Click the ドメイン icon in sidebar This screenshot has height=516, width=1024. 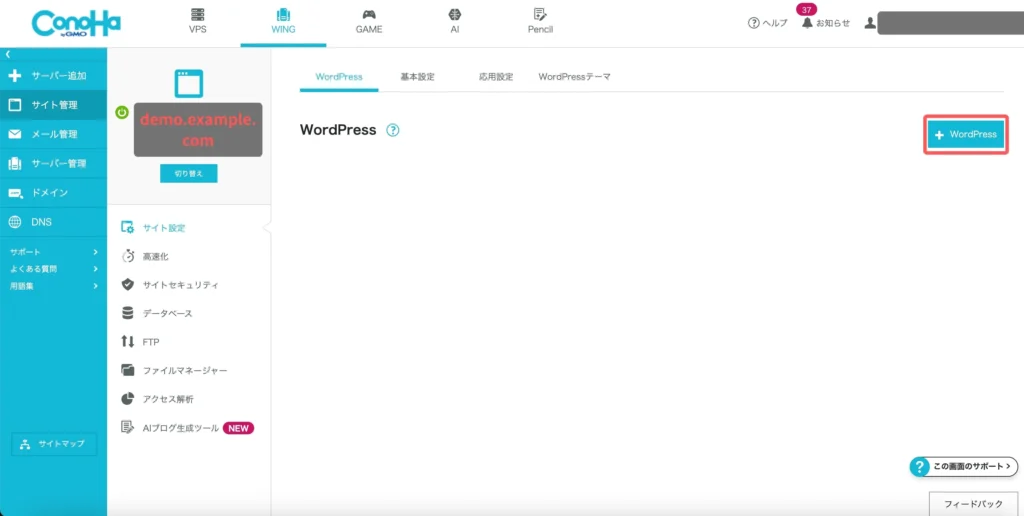[x=15, y=193]
